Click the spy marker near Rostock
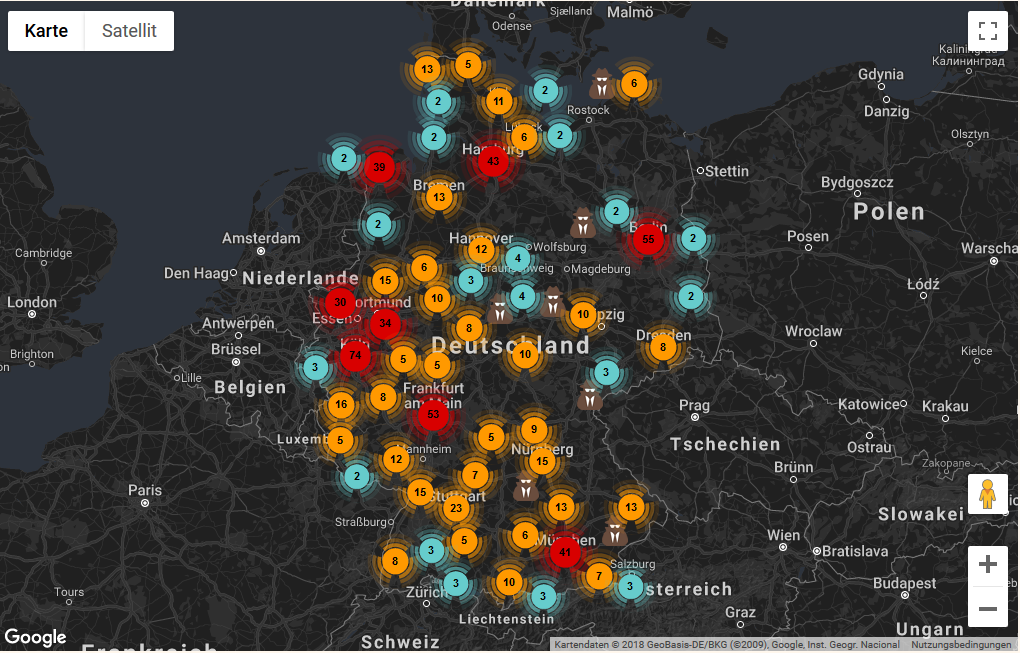This screenshot has height=653, width=1020. (x=601, y=85)
